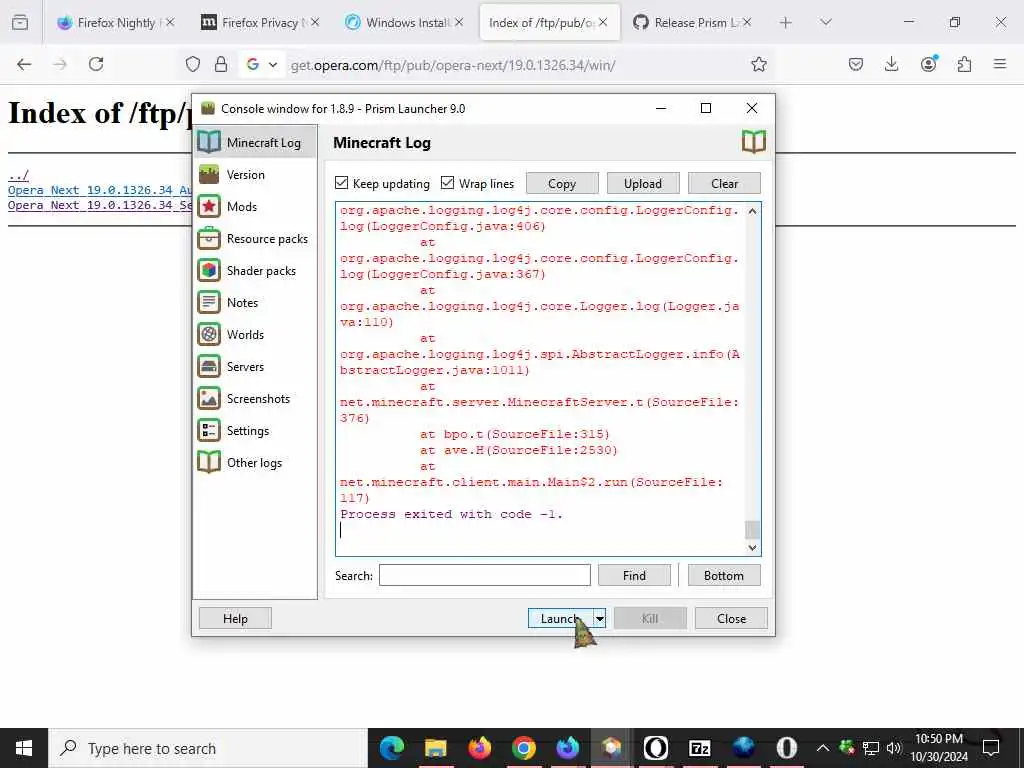
Task: Click the Screenshots picture icon
Action: pyautogui.click(x=209, y=398)
